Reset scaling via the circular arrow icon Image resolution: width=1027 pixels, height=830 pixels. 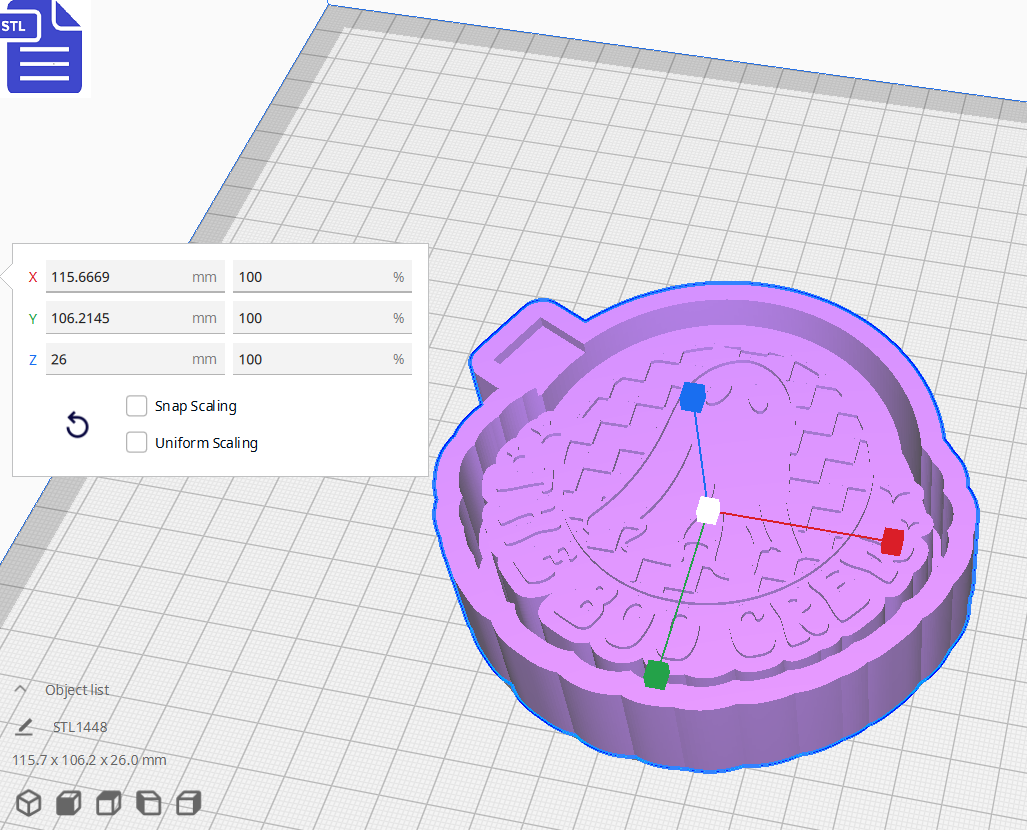pos(77,424)
